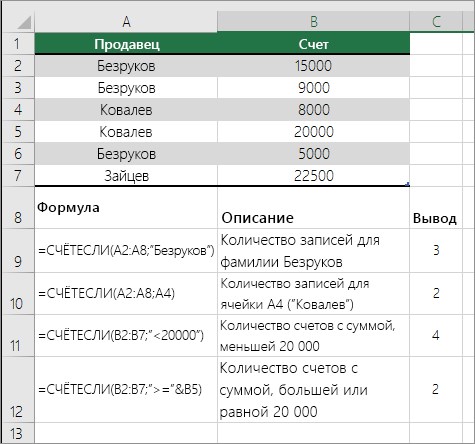This screenshot has height=444, width=475.
Task: Select row 11 header
Action: point(17,336)
